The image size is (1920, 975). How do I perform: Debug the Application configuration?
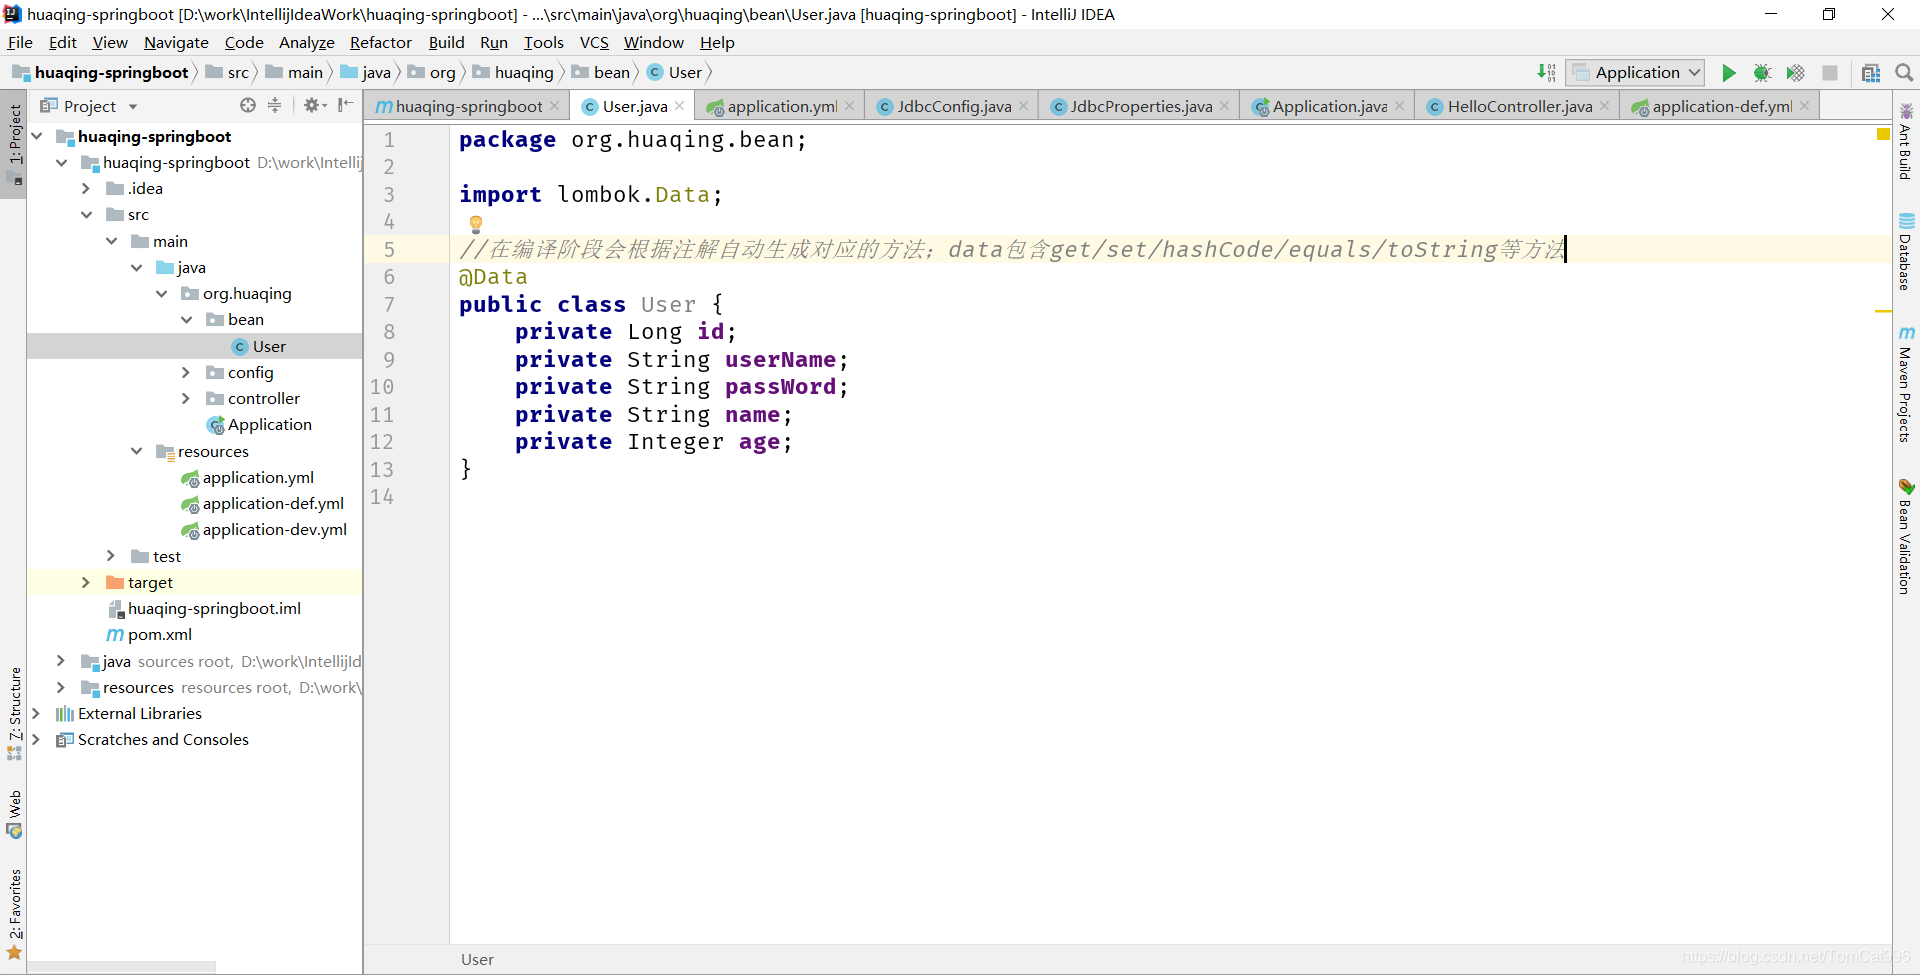[1762, 73]
